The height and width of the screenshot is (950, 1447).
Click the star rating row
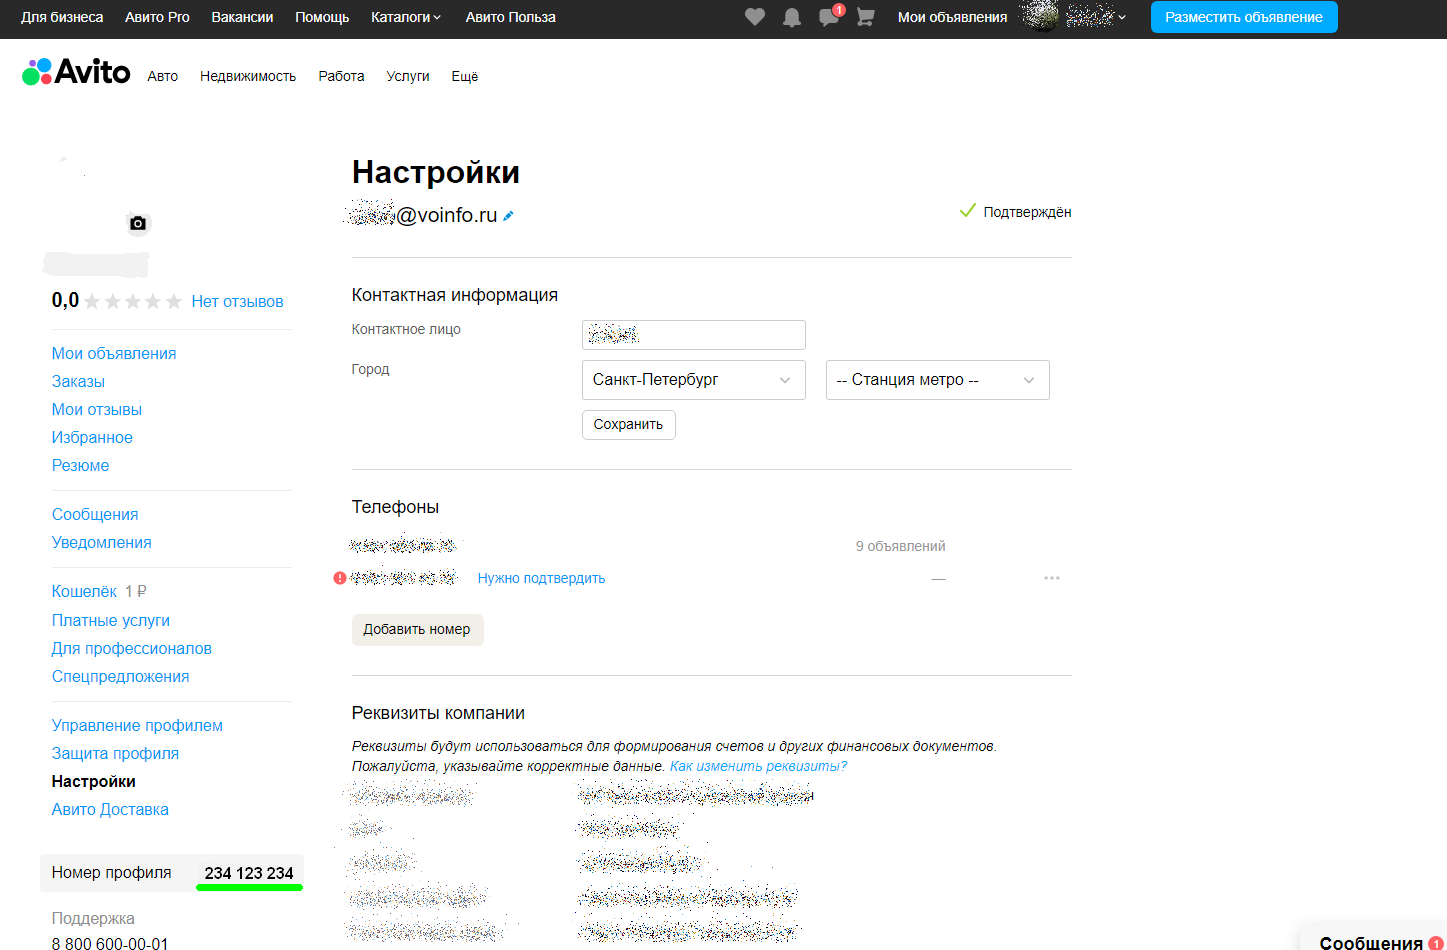pos(132,301)
